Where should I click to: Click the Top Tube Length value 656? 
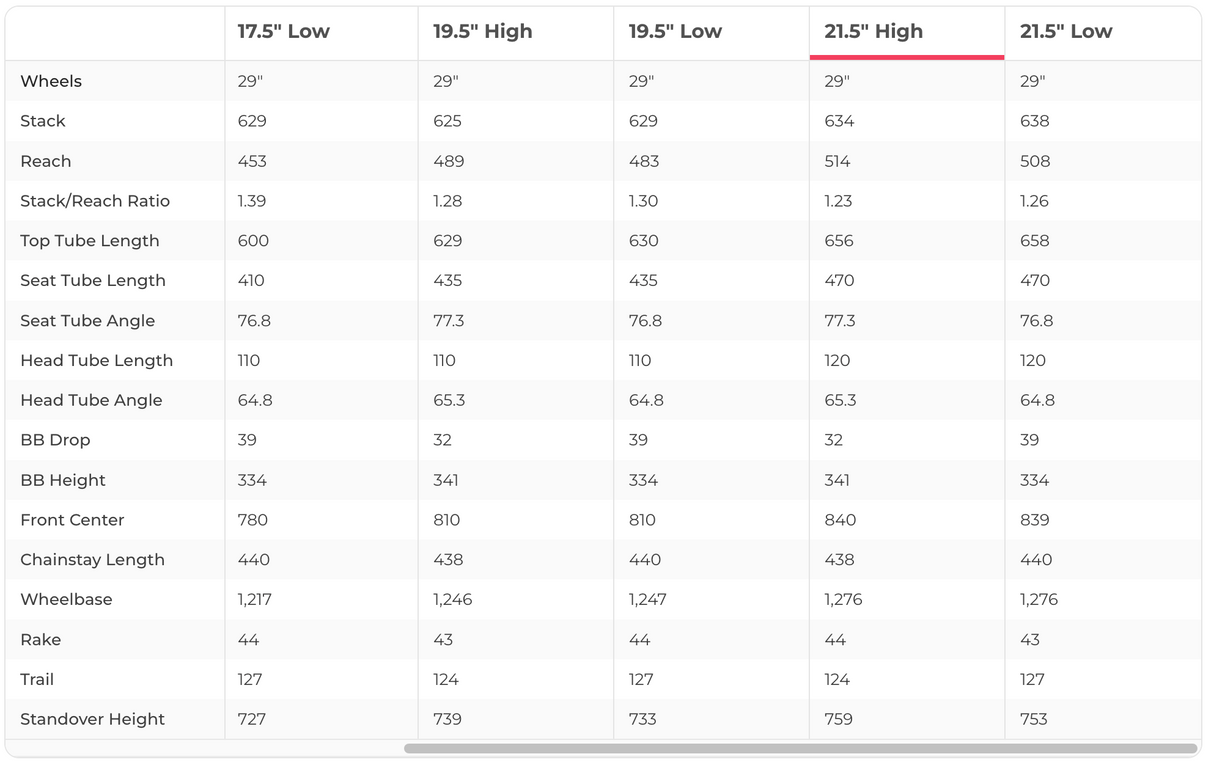(x=839, y=241)
